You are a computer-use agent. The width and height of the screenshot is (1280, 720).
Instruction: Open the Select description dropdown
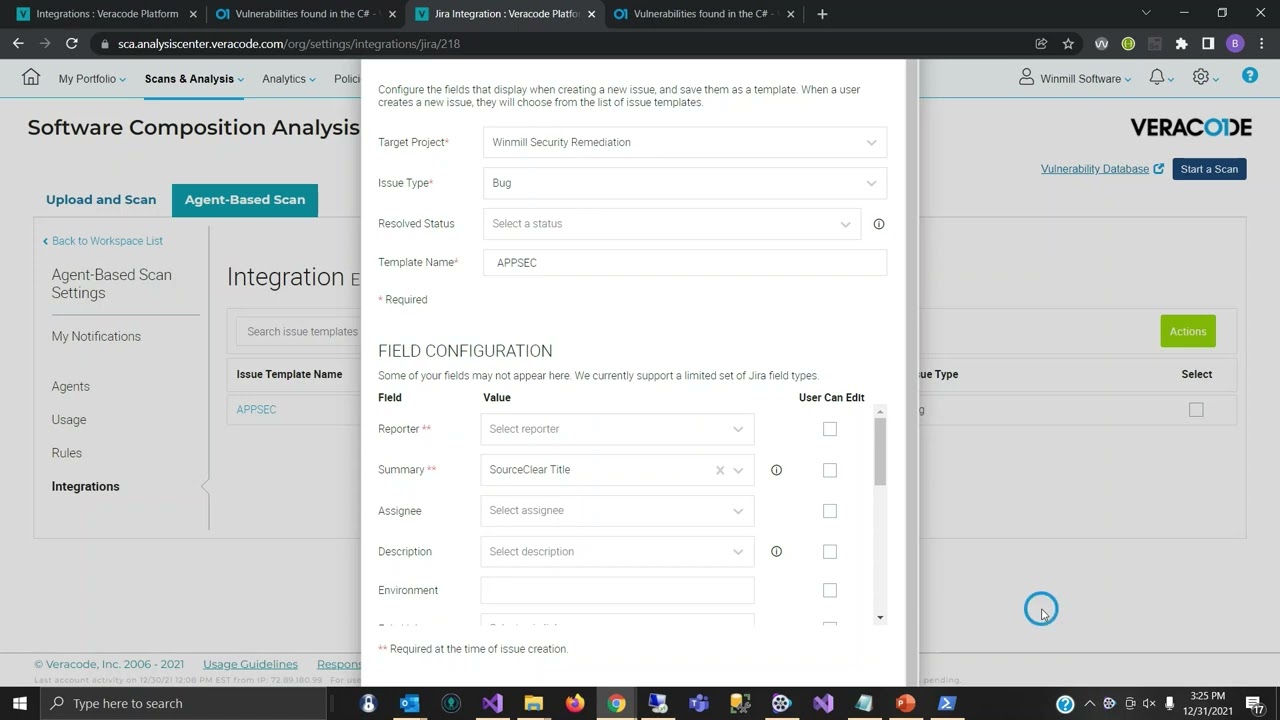click(x=617, y=552)
